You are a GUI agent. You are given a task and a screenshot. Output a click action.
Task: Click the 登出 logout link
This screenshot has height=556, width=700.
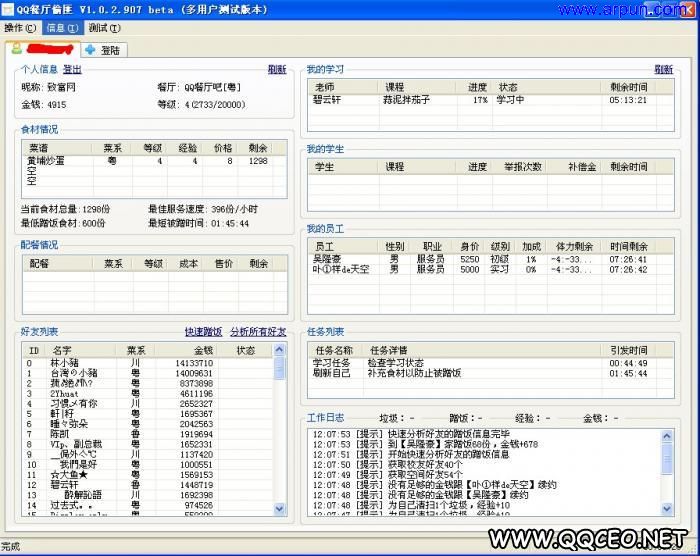pos(72,69)
